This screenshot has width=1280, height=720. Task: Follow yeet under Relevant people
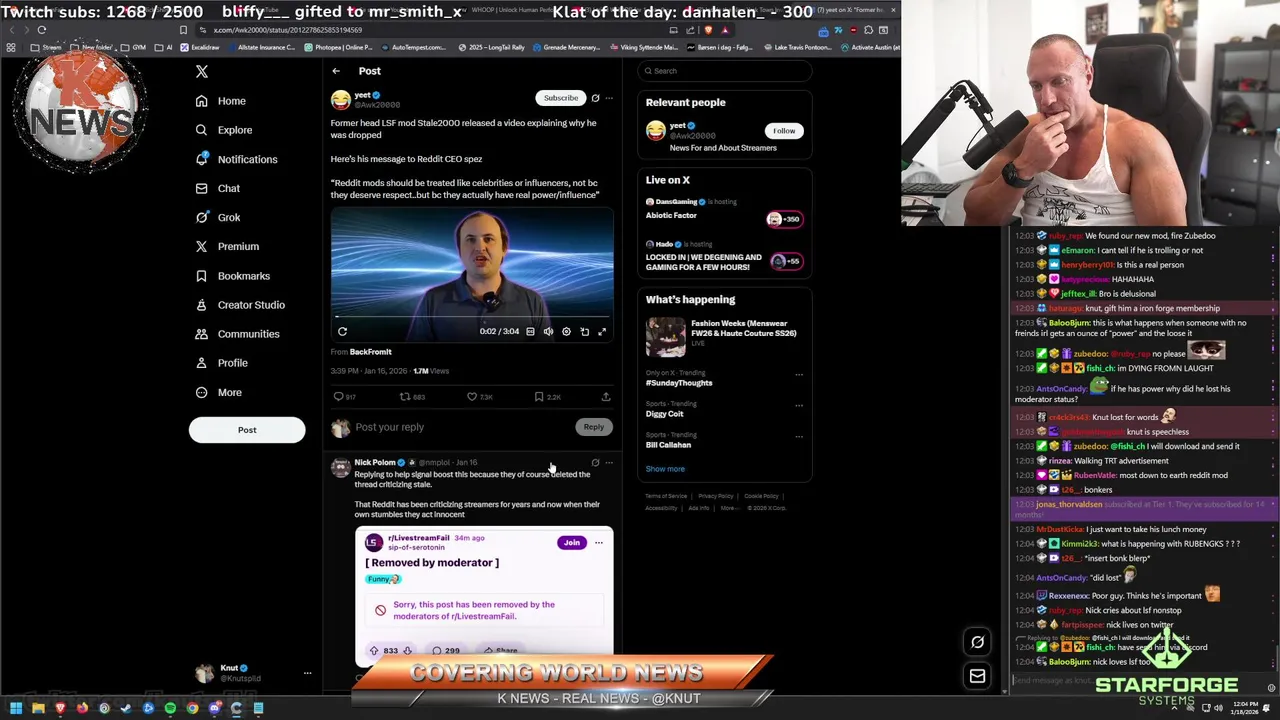click(x=784, y=131)
